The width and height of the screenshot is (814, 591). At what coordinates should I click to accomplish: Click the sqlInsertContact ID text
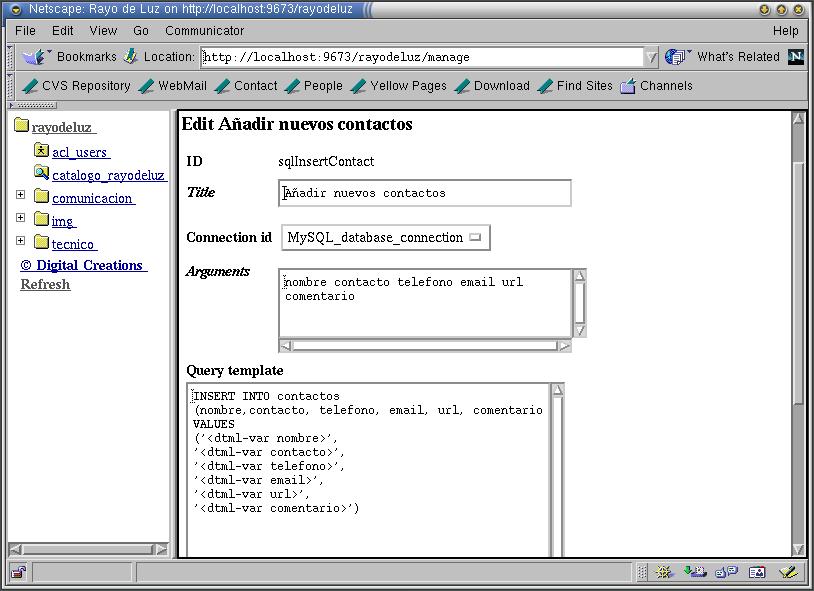[326, 162]
